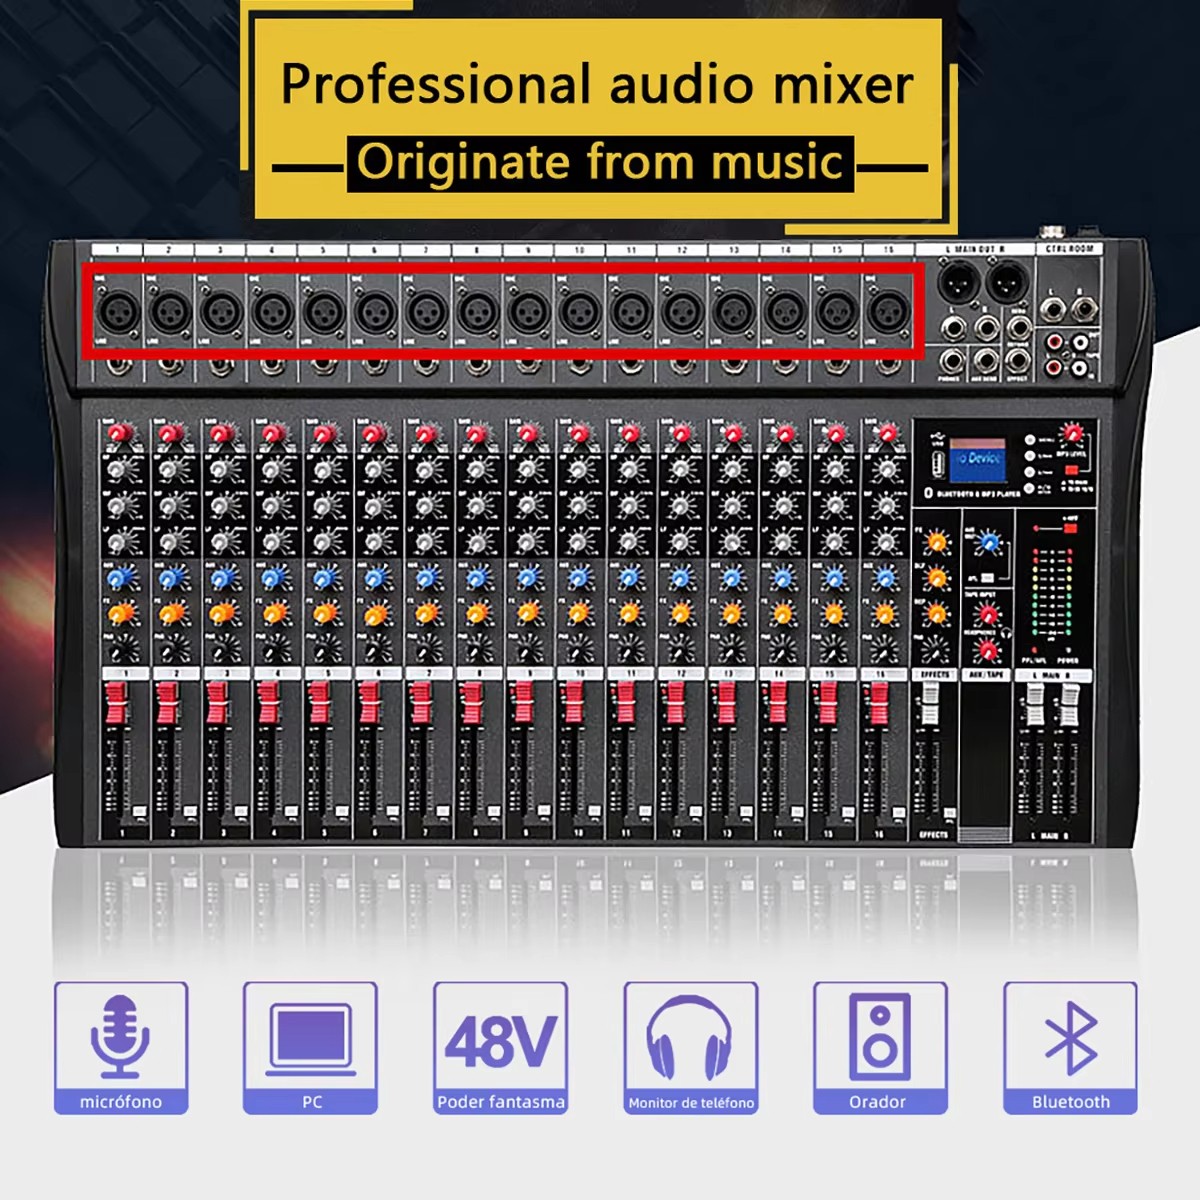This screenshot has width=1200, height=1200.
Task: Click the Bluetooth icon tile
Action: 1070,1047
